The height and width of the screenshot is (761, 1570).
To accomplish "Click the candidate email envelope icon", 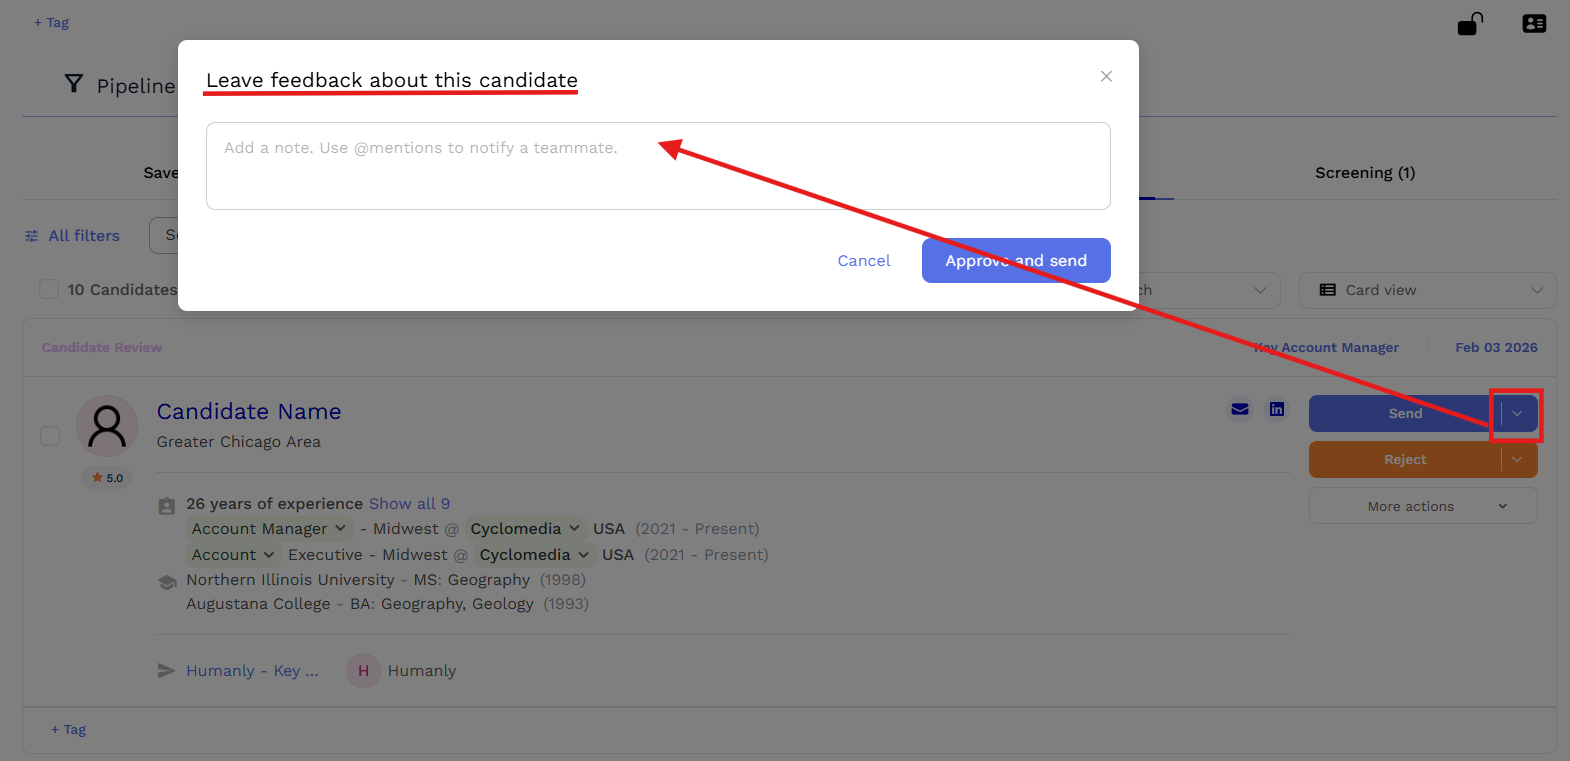I will point(1240,409).
